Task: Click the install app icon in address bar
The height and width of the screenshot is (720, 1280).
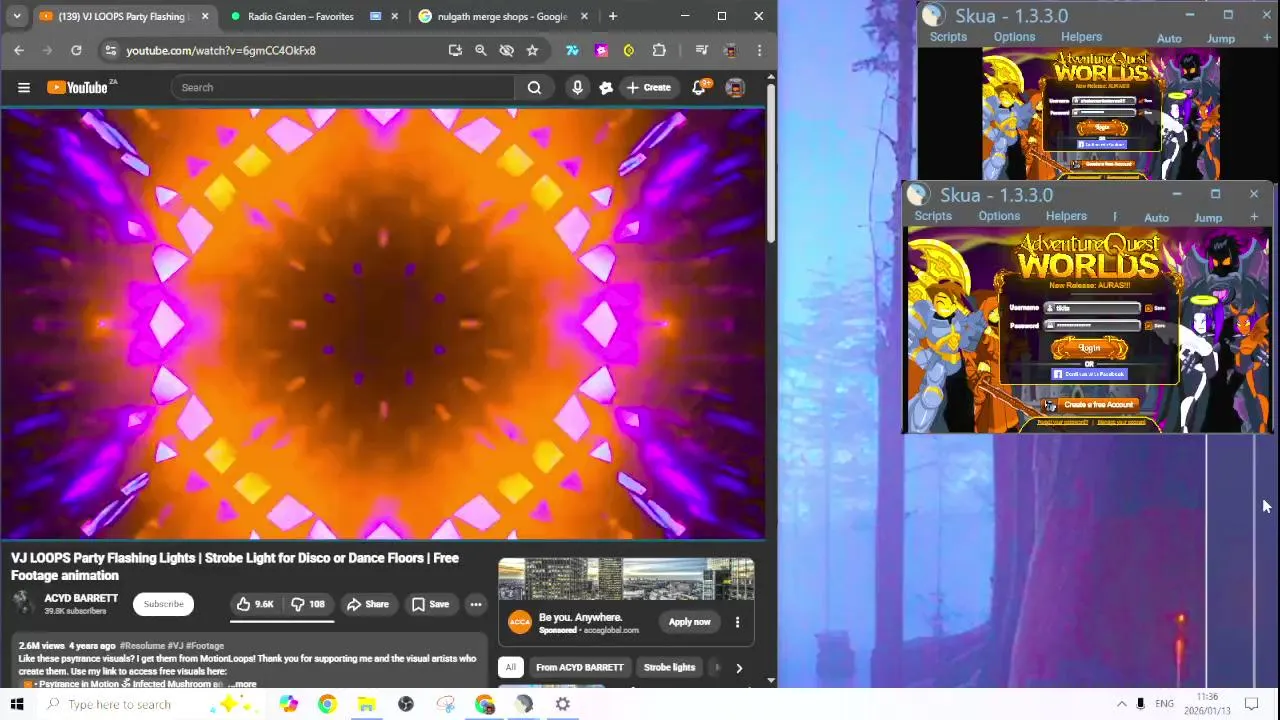Action: coord(455,50)
